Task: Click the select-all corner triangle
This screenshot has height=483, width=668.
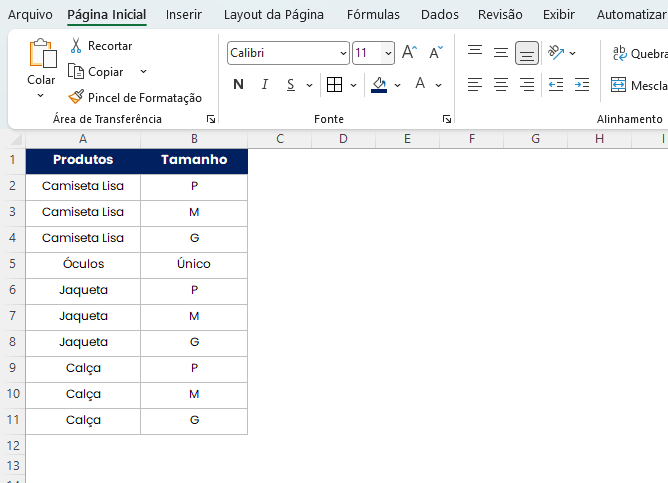Action: (x=16, y=139)
